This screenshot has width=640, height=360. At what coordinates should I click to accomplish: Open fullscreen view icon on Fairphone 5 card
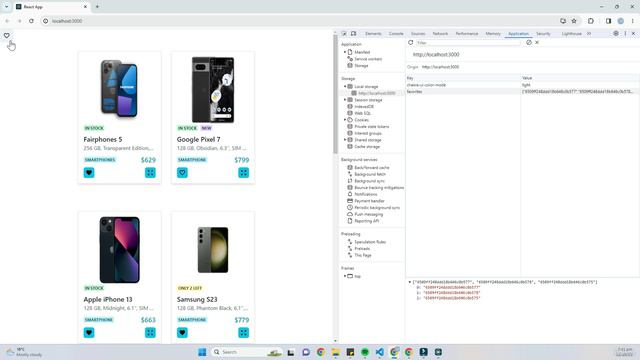[150, 173]
